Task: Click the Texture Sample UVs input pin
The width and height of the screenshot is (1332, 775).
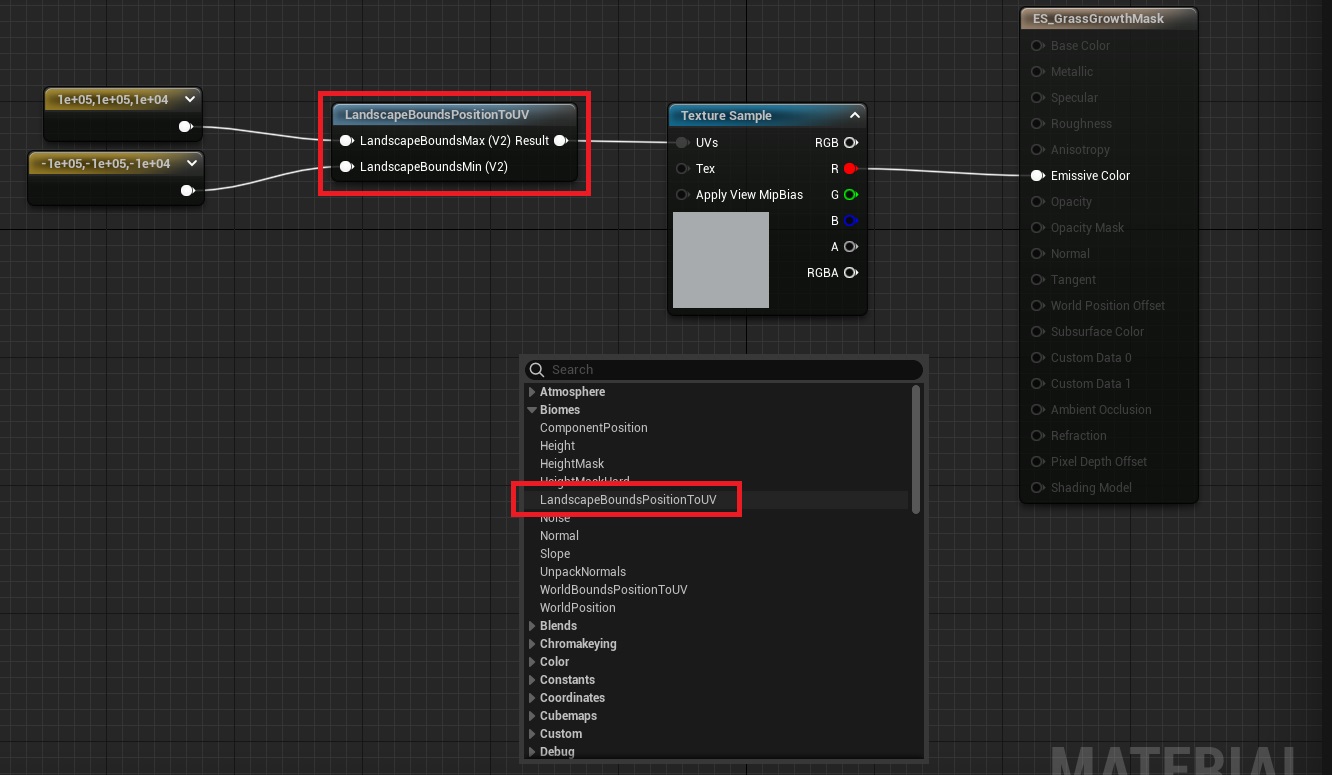Action: [x=682, y=143]
